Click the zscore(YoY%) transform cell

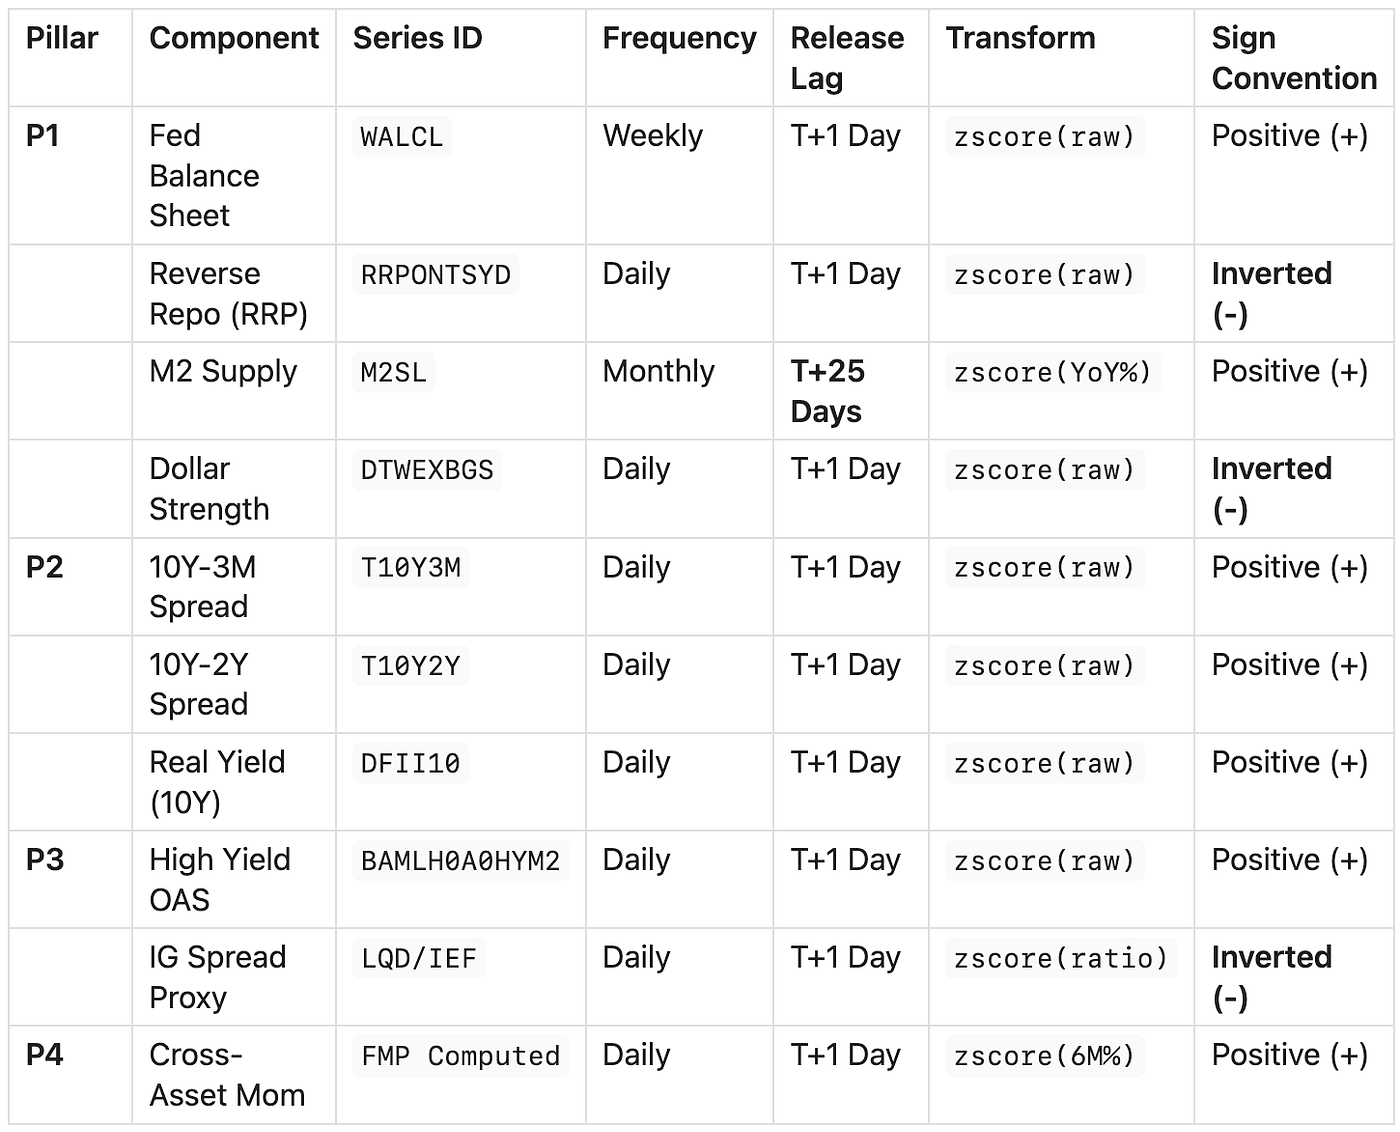[1053, 372]
